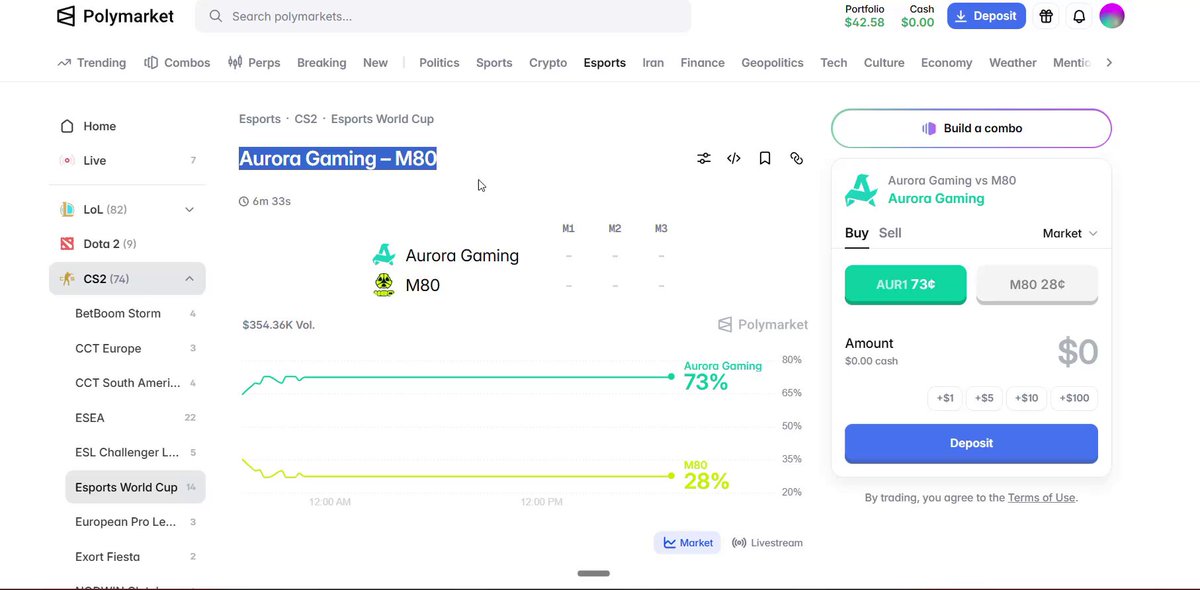Select AUR1 73¢ outcome

[x=906, y=284]
